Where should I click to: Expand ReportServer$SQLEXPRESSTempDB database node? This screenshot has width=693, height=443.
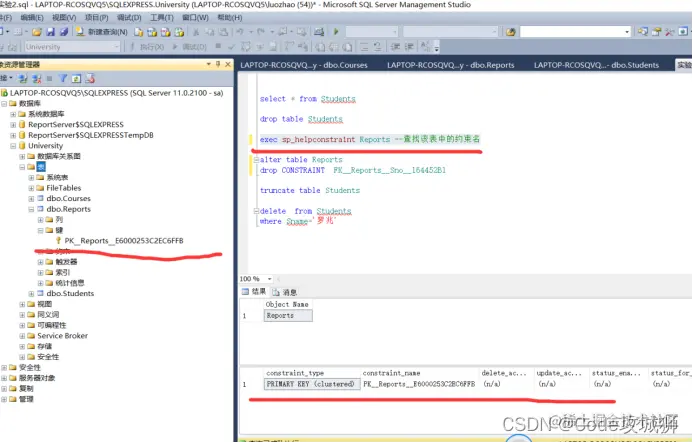[13, 135]
